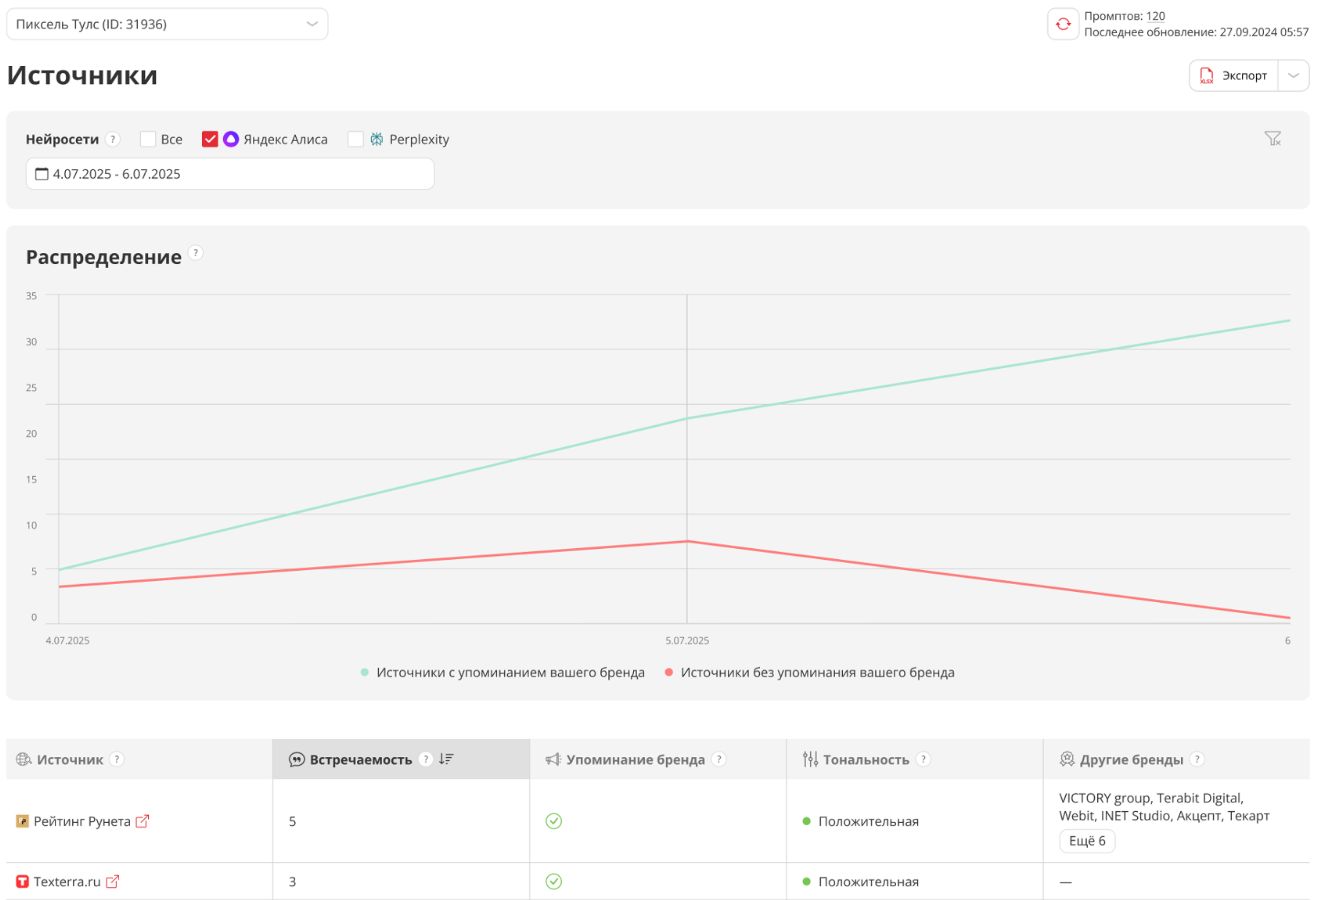Click sort icon in Встречаемость column

click(446, 759)
